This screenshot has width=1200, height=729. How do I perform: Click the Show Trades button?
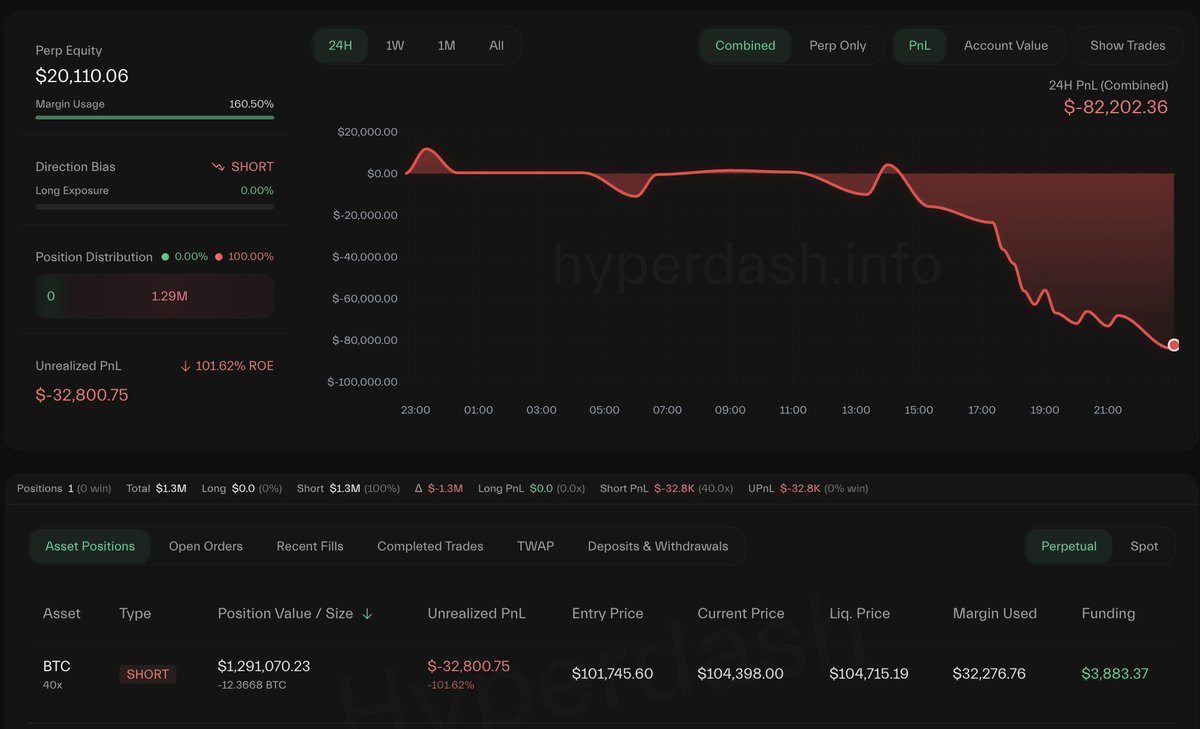pyautogui.click(x=1127, y=46)
